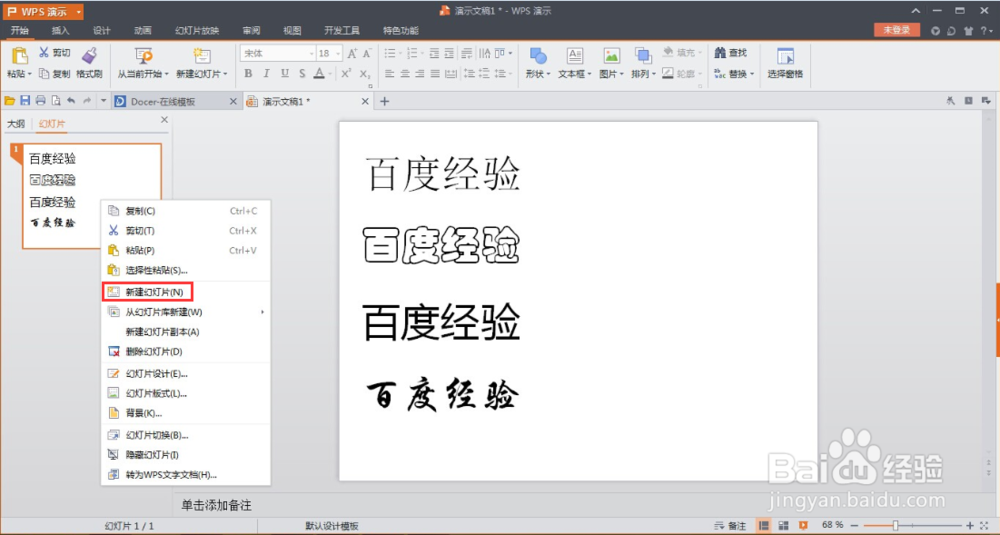Click the Redo arrow icon

click(x=86, y=101)
